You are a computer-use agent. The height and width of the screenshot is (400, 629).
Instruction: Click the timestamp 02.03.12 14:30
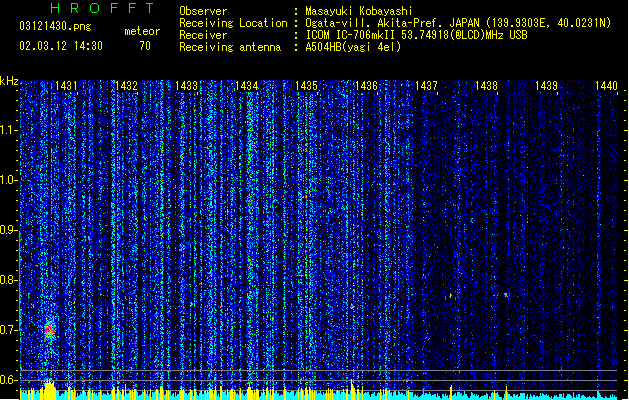pyautogui.click(x=61, y=46)
